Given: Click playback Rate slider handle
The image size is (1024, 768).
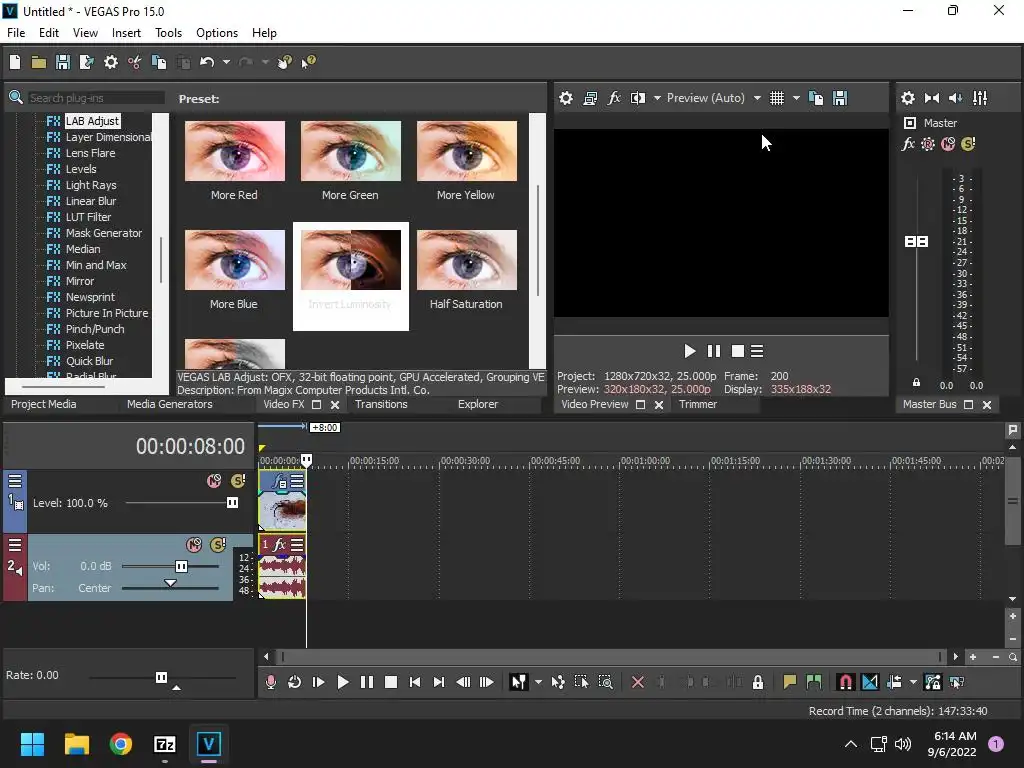Looking at the screenshot, I should tap(161, 677).
